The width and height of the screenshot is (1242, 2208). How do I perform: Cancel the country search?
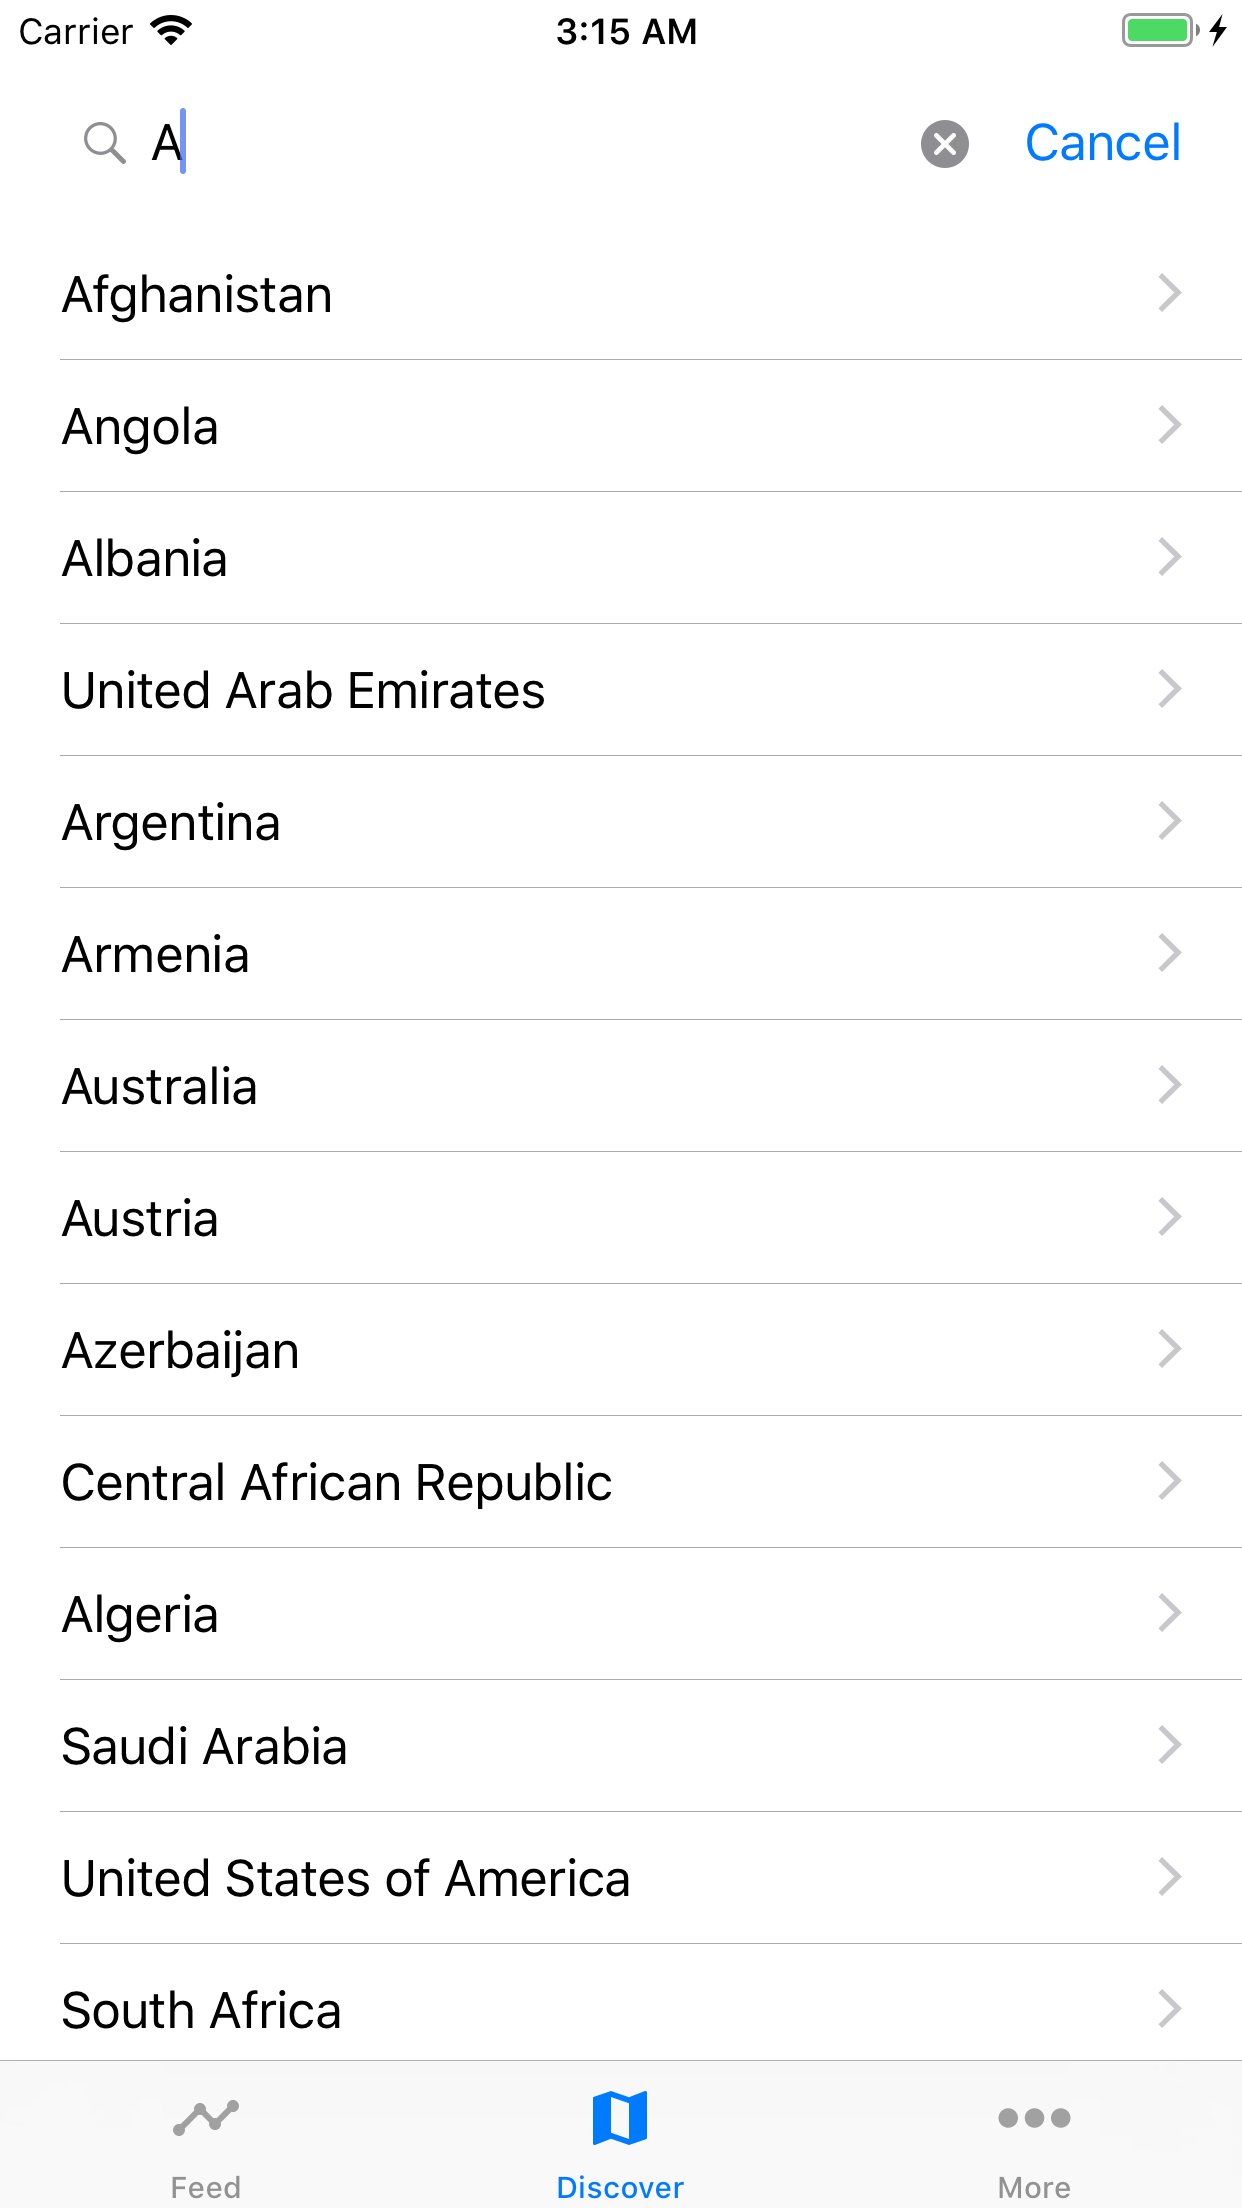tap(1103, 143)
